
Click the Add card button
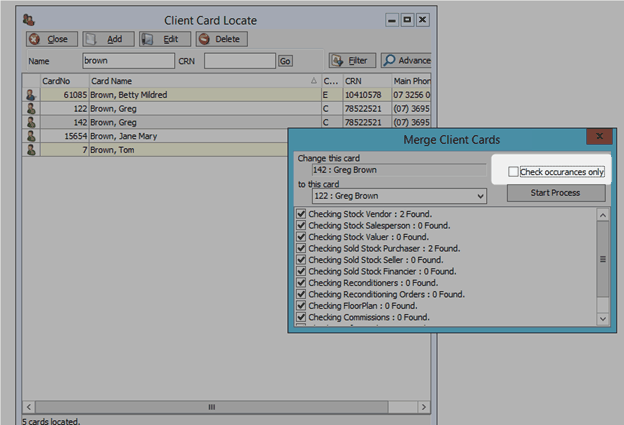click(108, 39)
